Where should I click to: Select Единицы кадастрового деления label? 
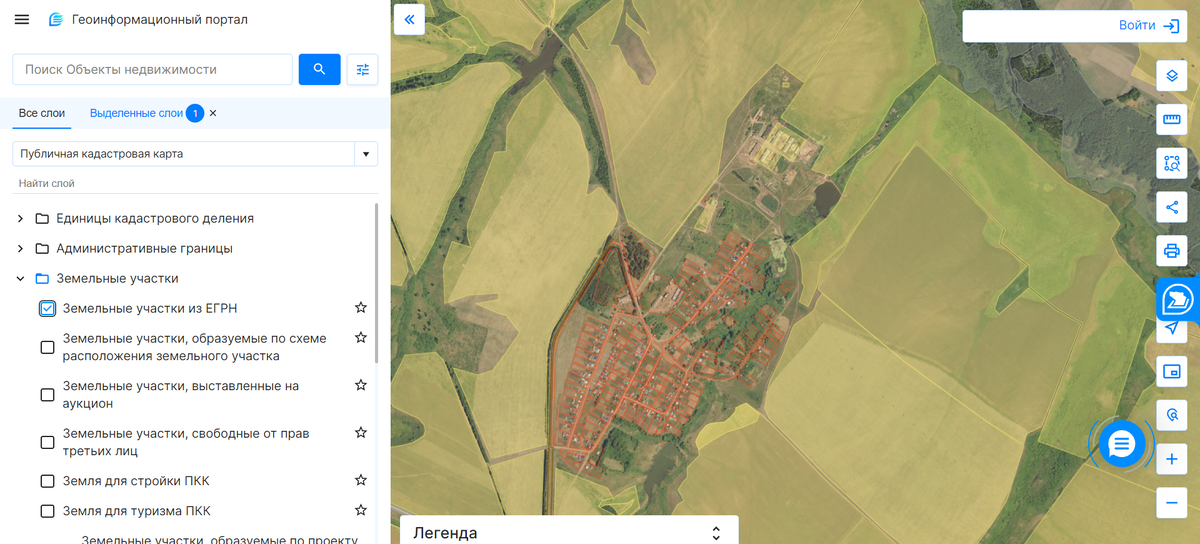[x=155, y=218]
